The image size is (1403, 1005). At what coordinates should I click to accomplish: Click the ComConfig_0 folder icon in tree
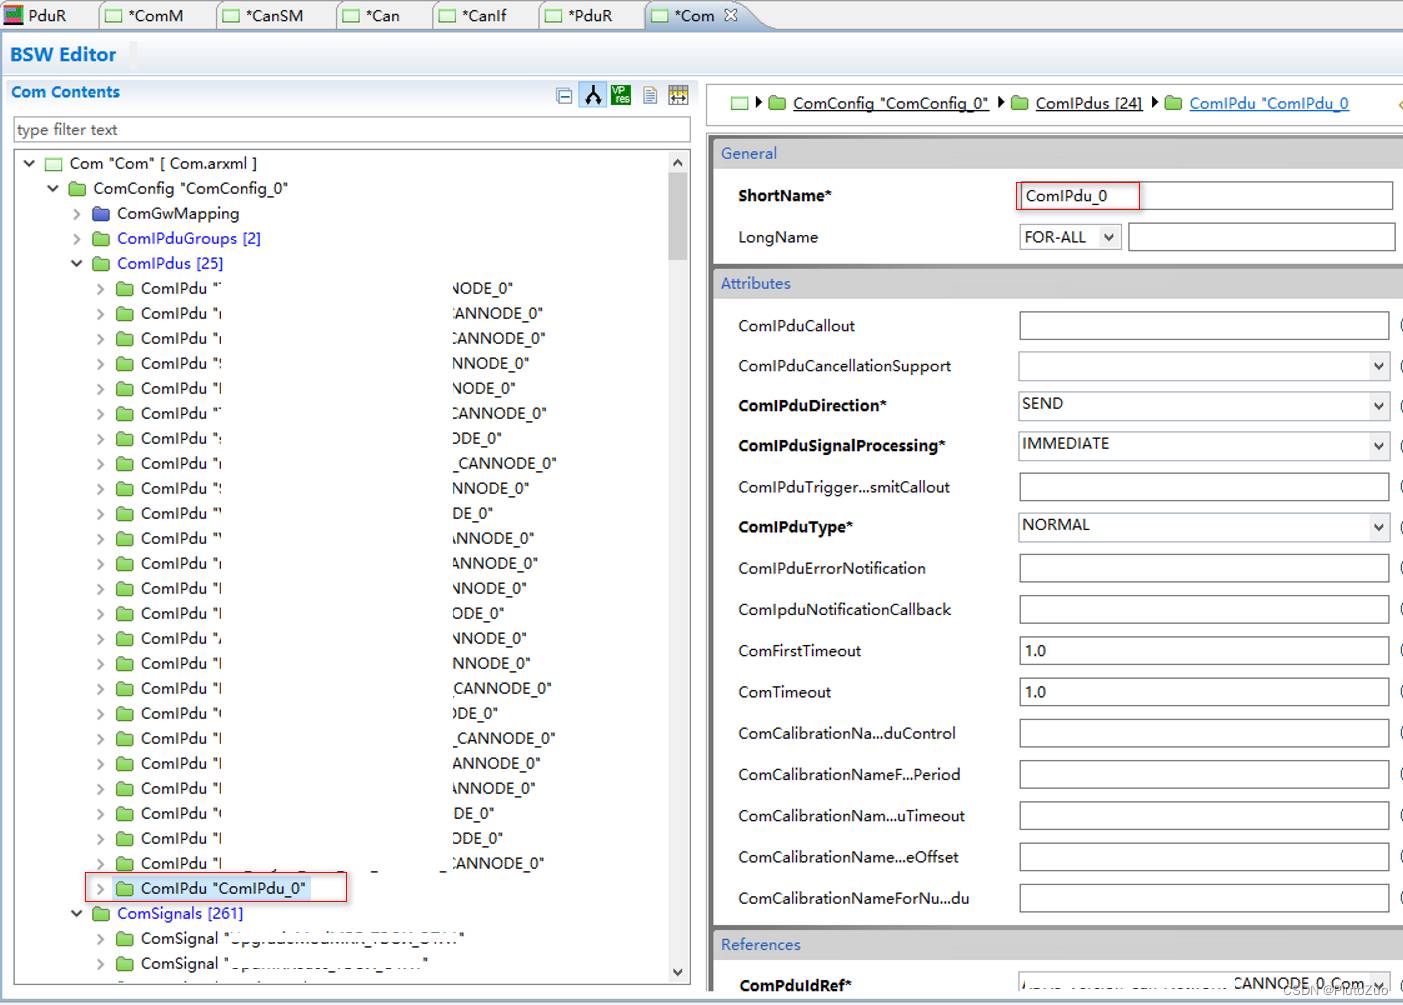click(x=77, y=189)
